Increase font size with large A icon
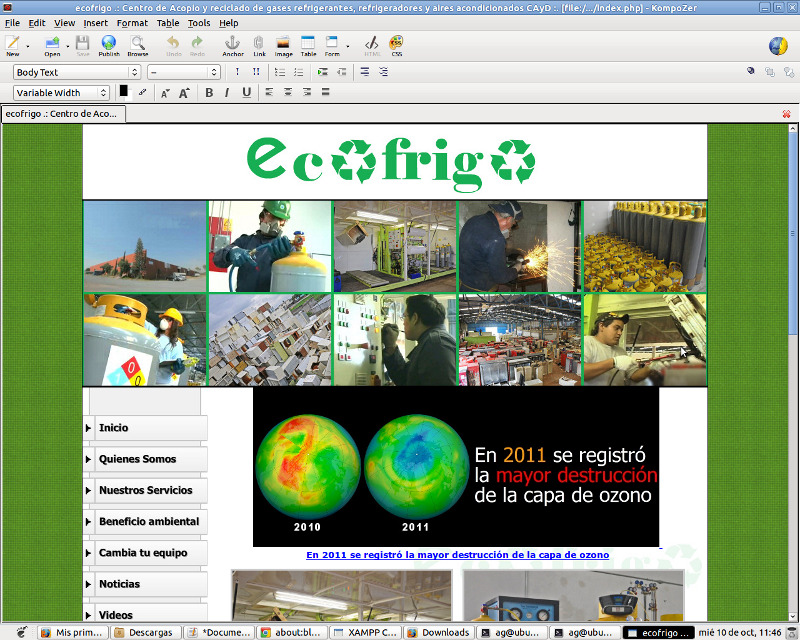 184,93
